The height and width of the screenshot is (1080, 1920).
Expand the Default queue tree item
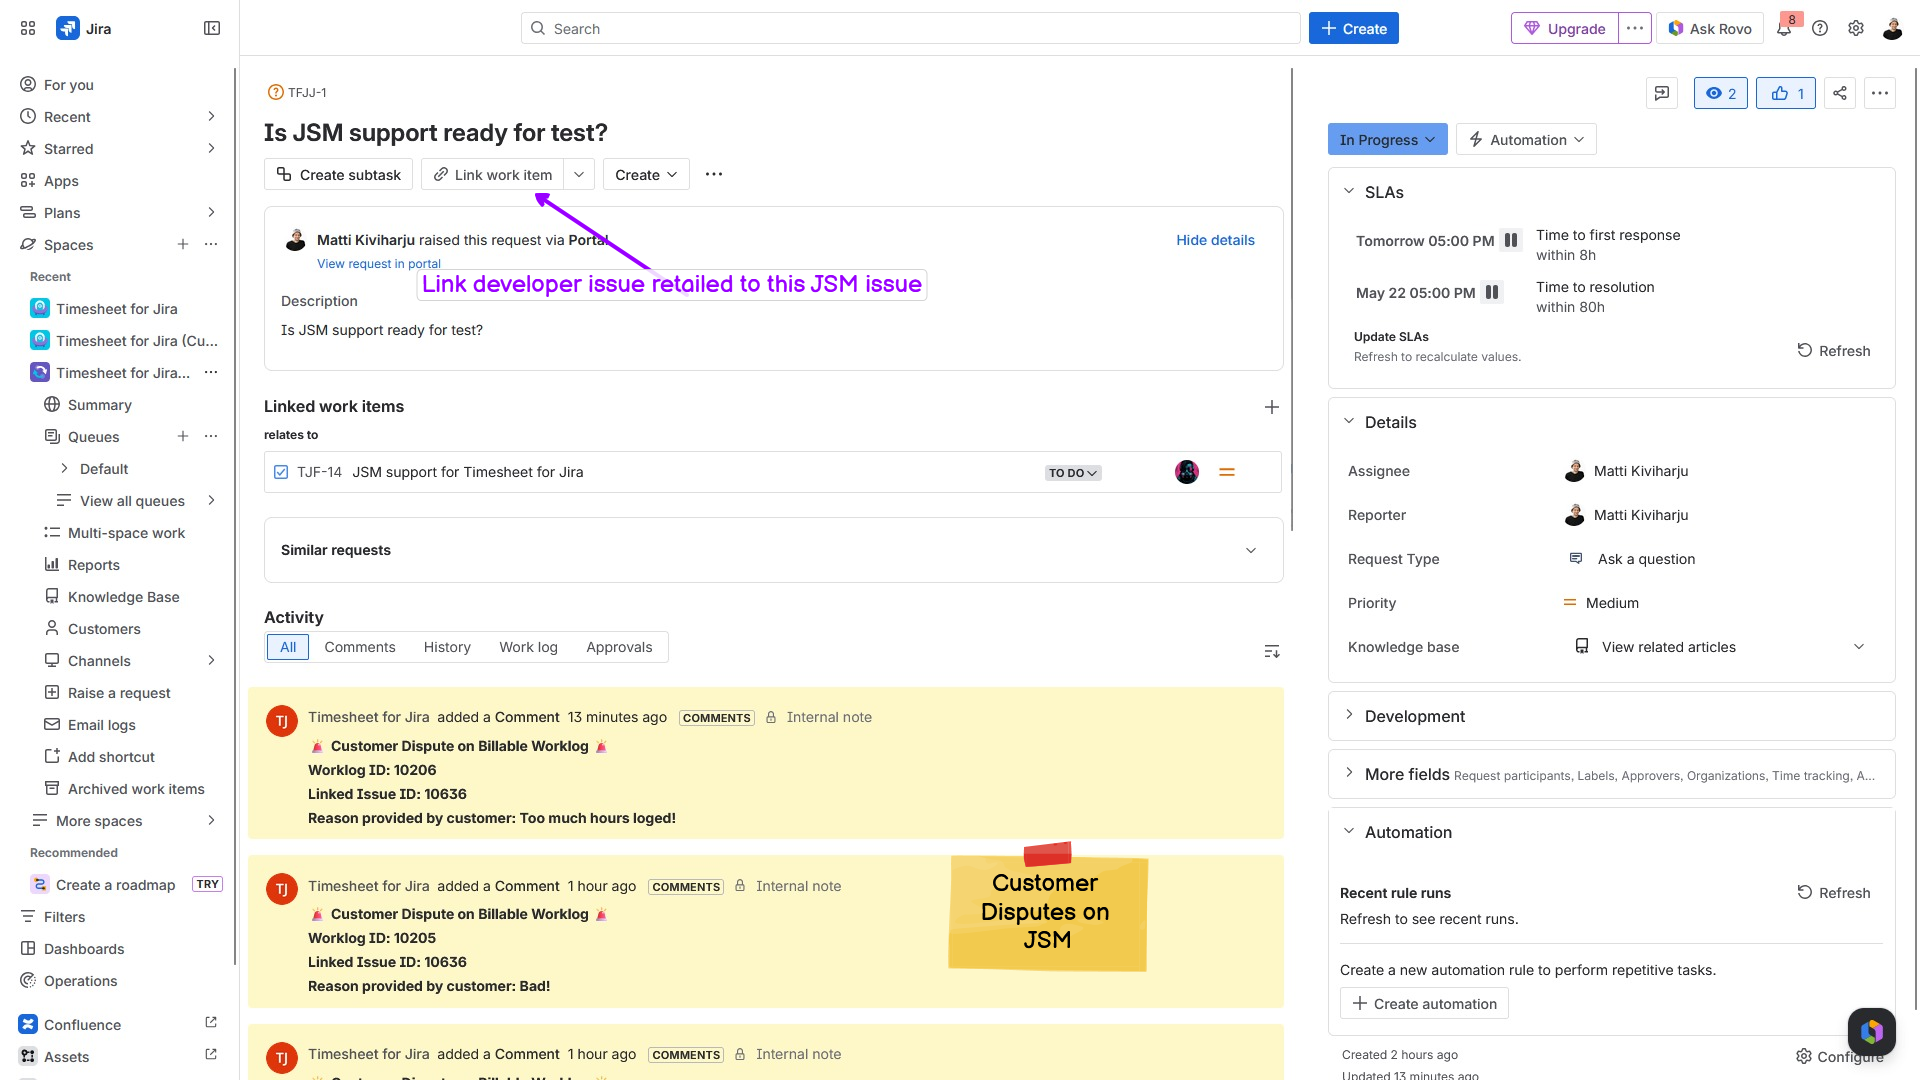65,468
